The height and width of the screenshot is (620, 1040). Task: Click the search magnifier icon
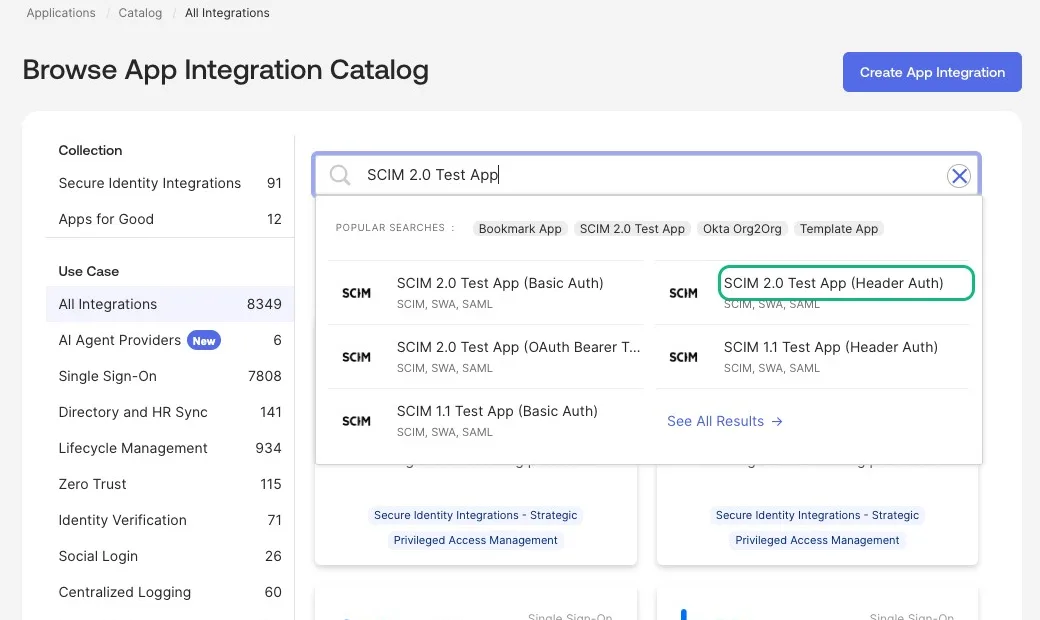(340, 175)
